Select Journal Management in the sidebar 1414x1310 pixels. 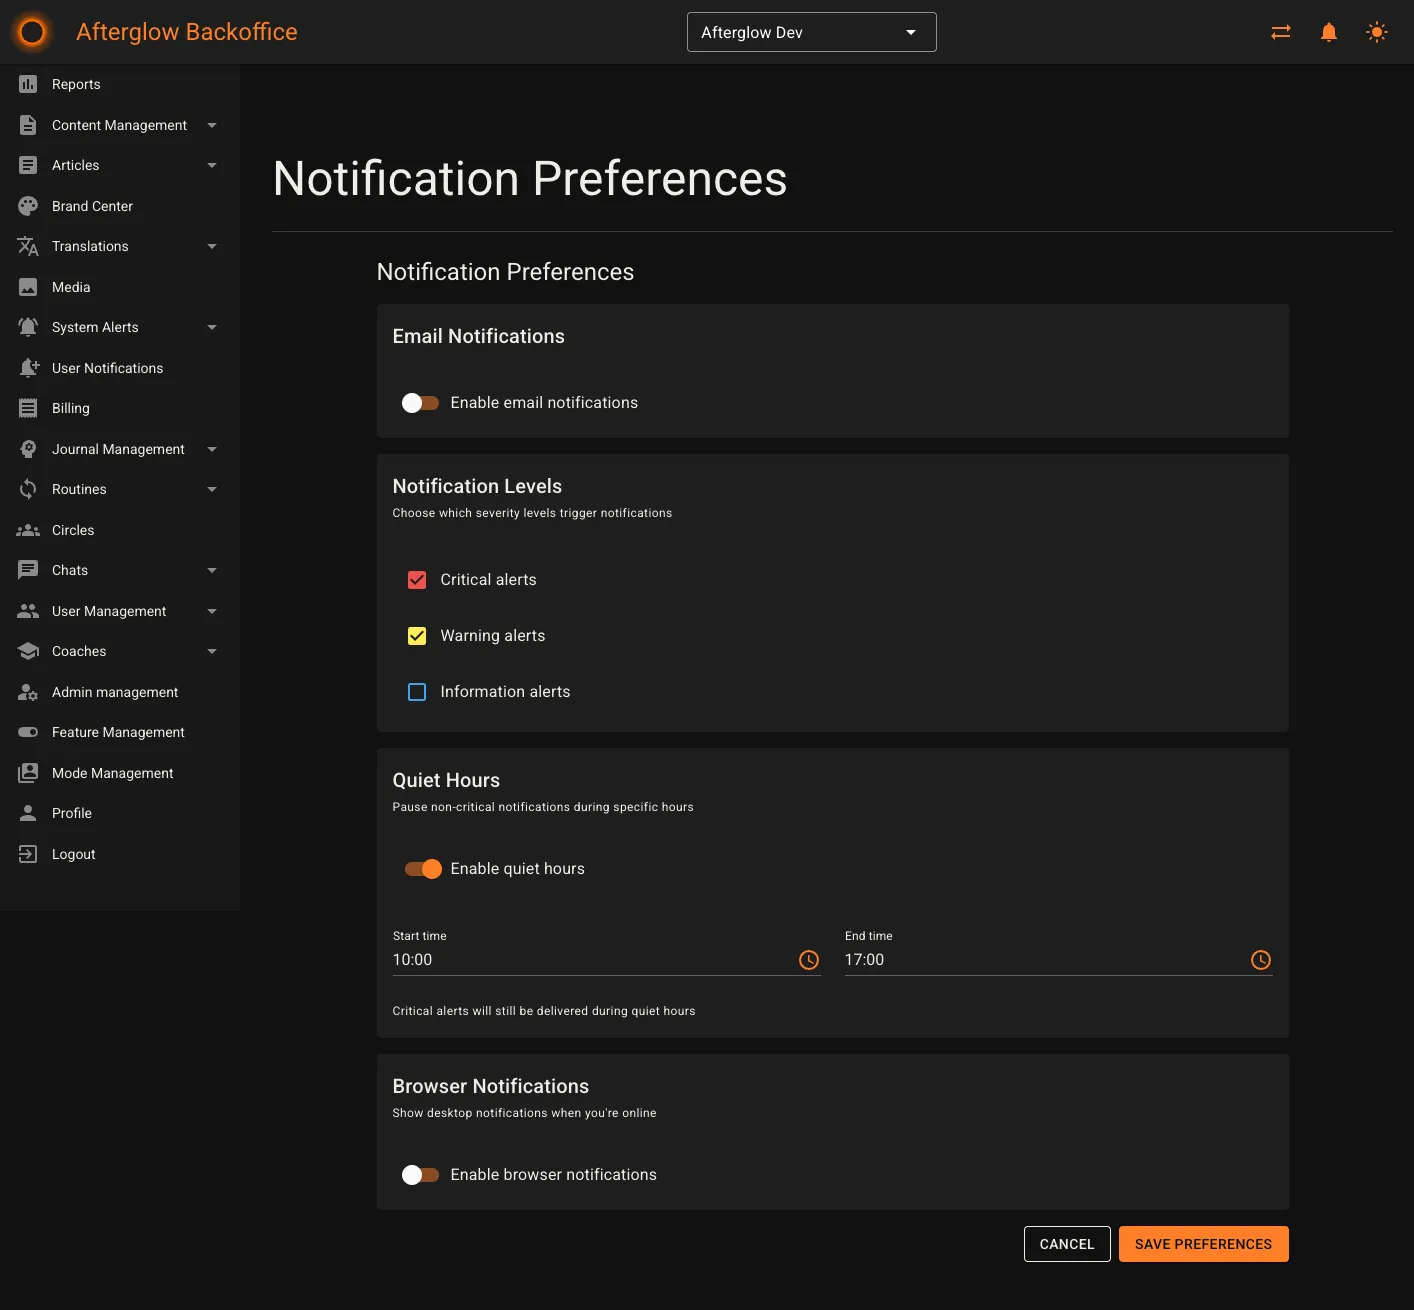(118, 449)
